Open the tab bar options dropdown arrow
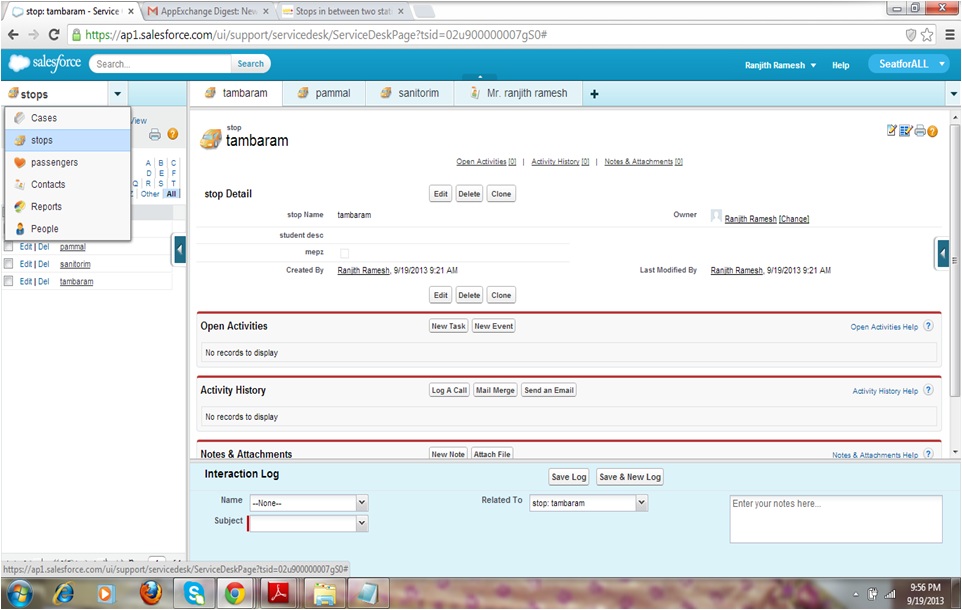Image resolution: width=962 pixels, height=610 pixels. (953, 94)
